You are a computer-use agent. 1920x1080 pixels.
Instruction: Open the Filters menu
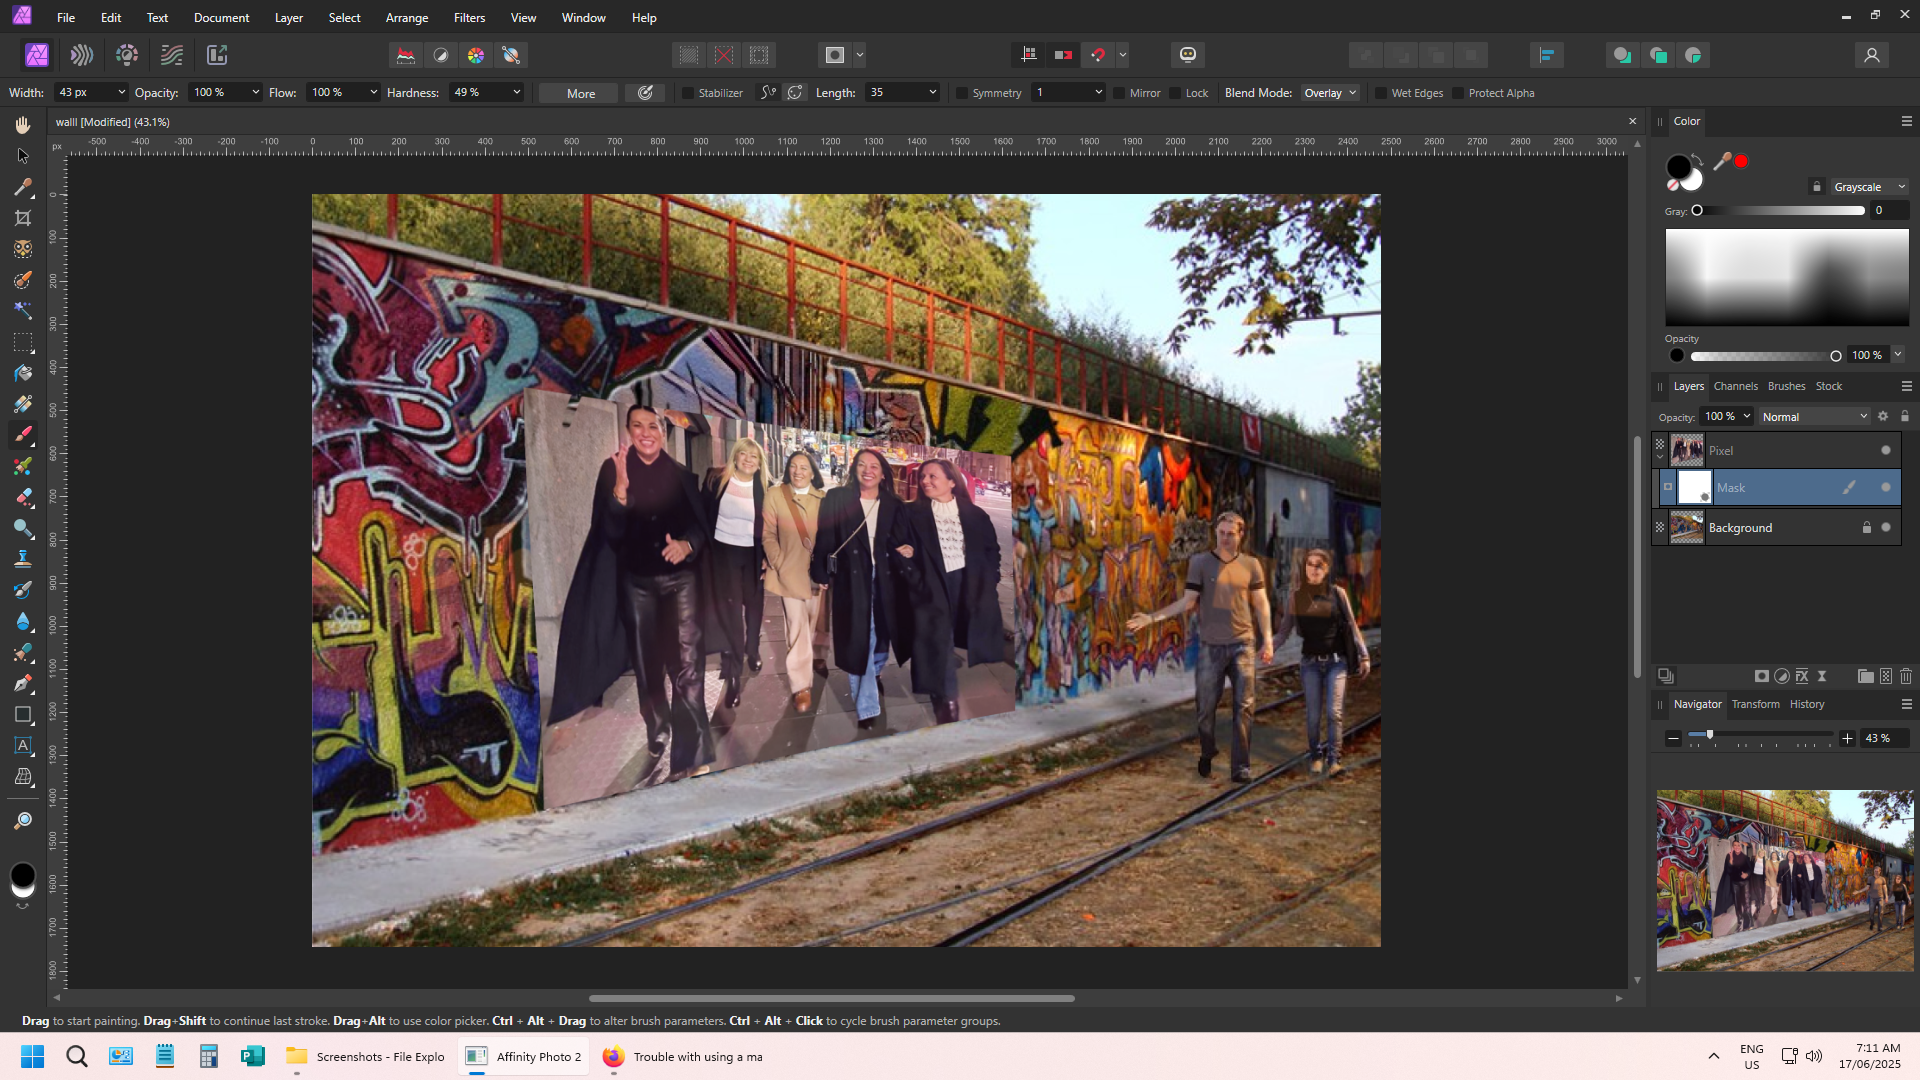click(469, 18)
